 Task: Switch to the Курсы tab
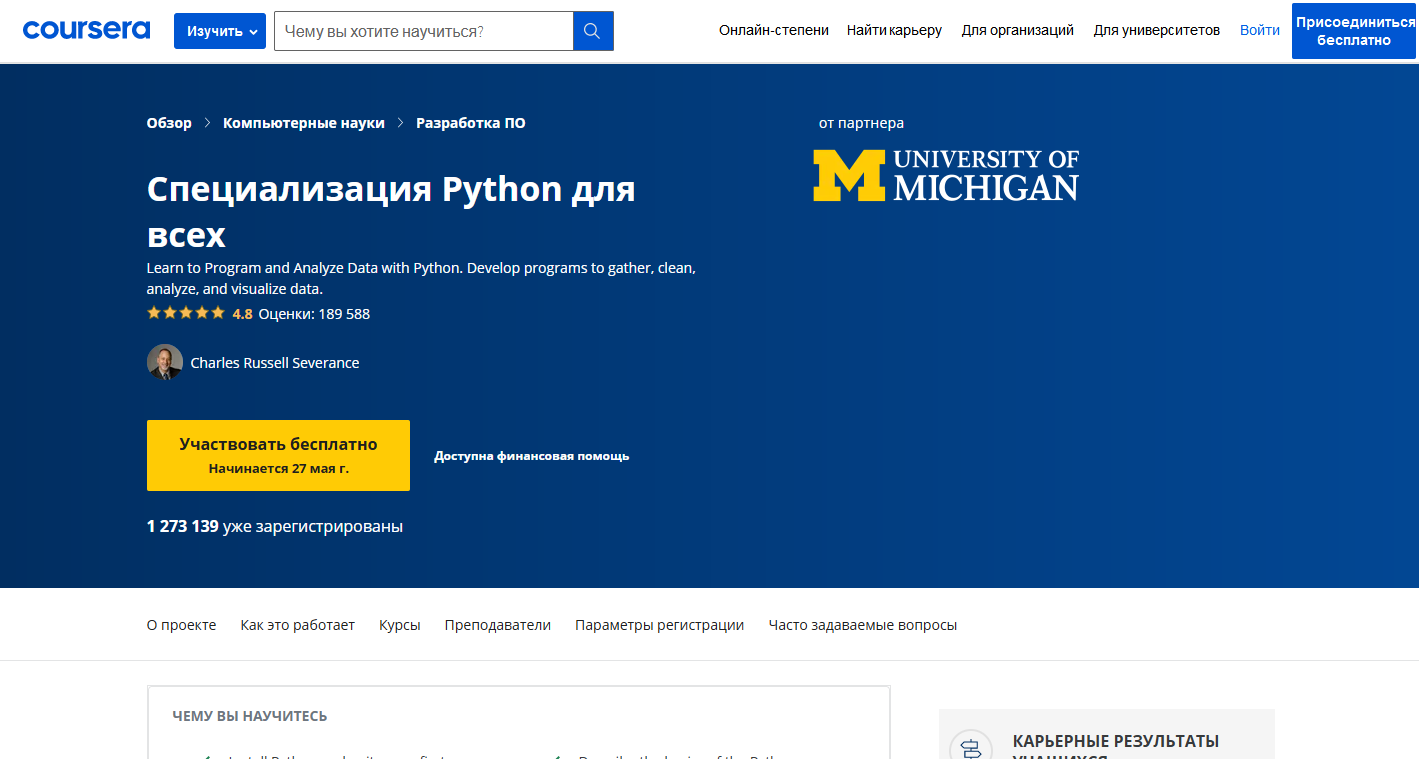coord(399,625)
